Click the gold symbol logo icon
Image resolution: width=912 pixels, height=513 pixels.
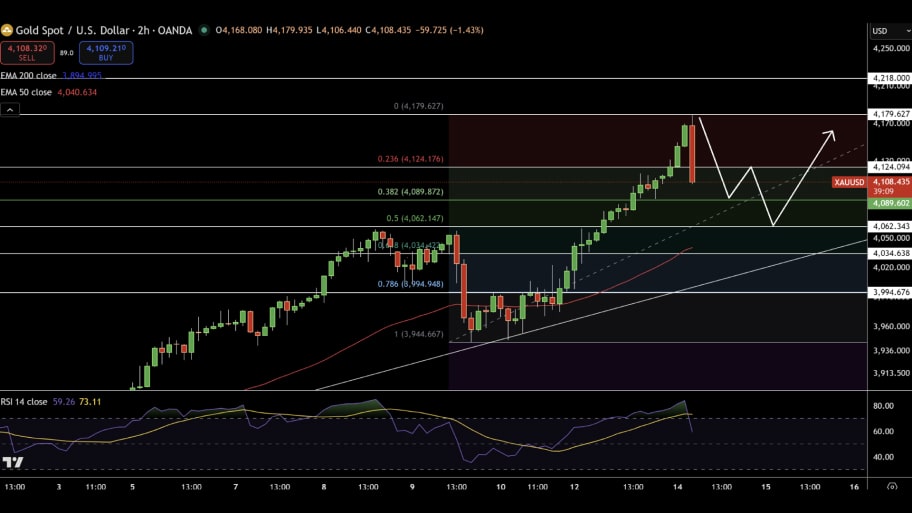coord(7,31)
